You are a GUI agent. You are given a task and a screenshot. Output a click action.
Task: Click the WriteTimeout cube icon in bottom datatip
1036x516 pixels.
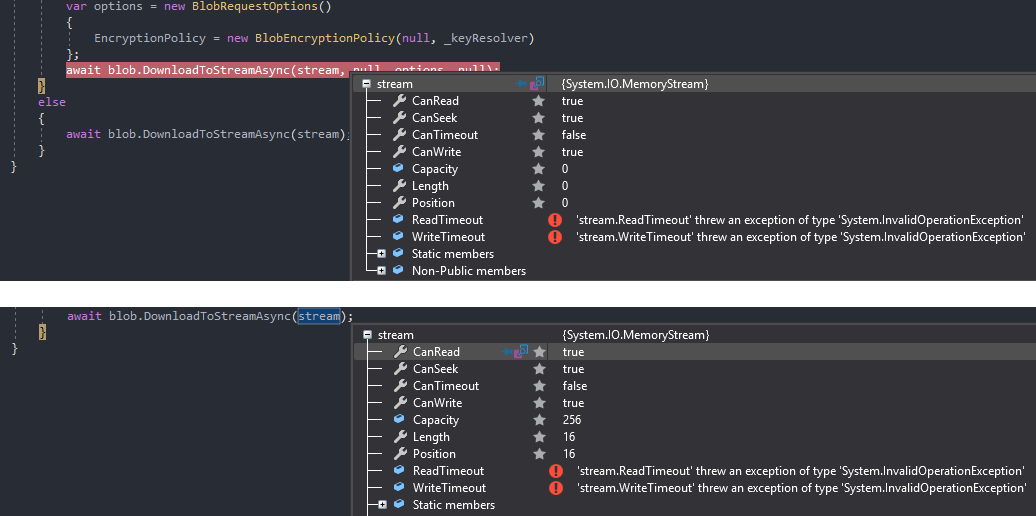click(400, 488)
